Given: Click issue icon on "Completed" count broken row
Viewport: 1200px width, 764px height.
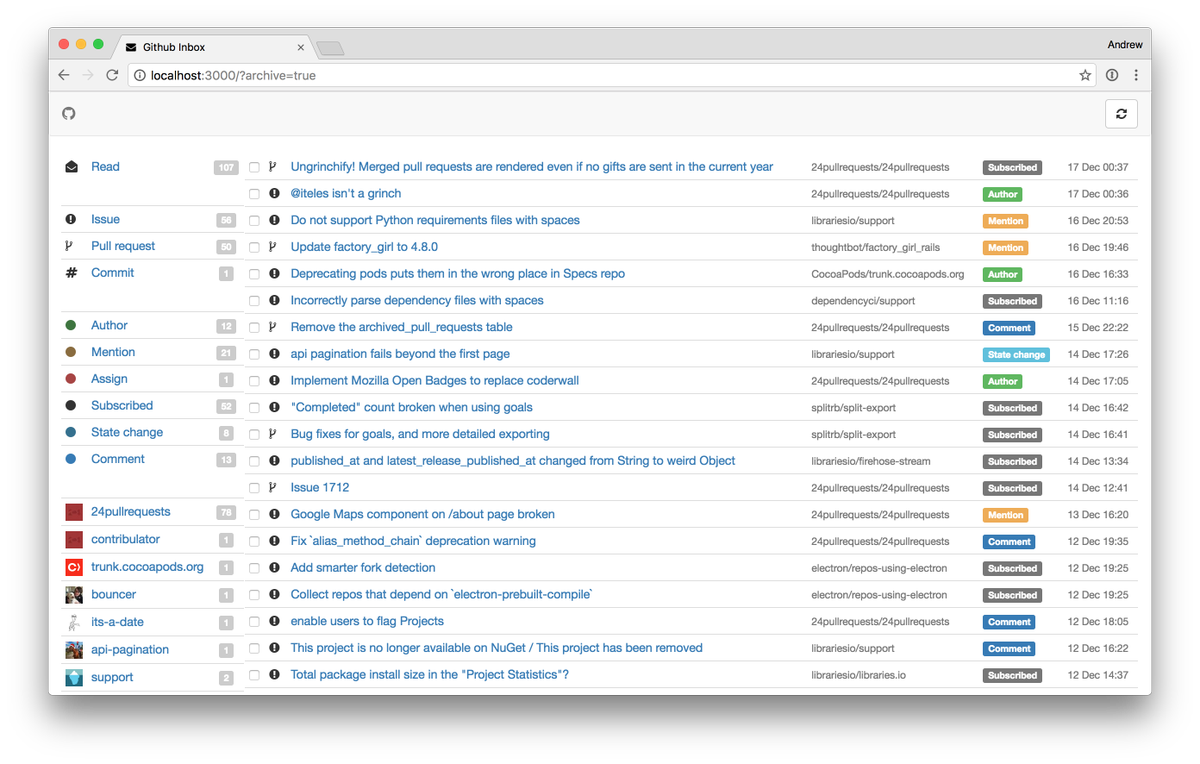Looking at the screenshot, I should (x=274, y=407).
